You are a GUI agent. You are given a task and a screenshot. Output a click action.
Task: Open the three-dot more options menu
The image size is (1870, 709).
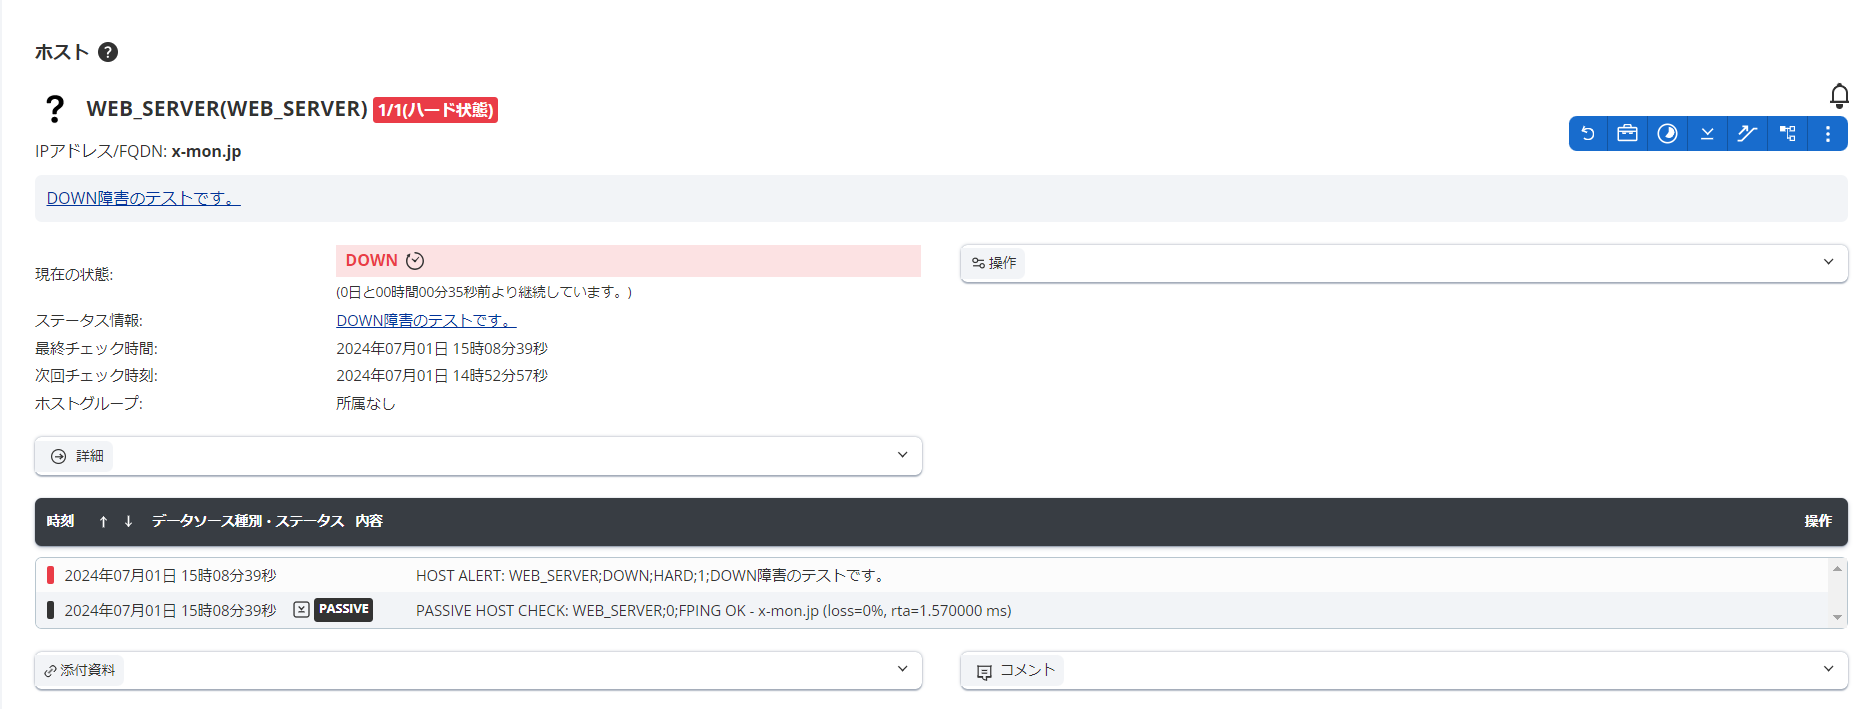pos(1827,134)
